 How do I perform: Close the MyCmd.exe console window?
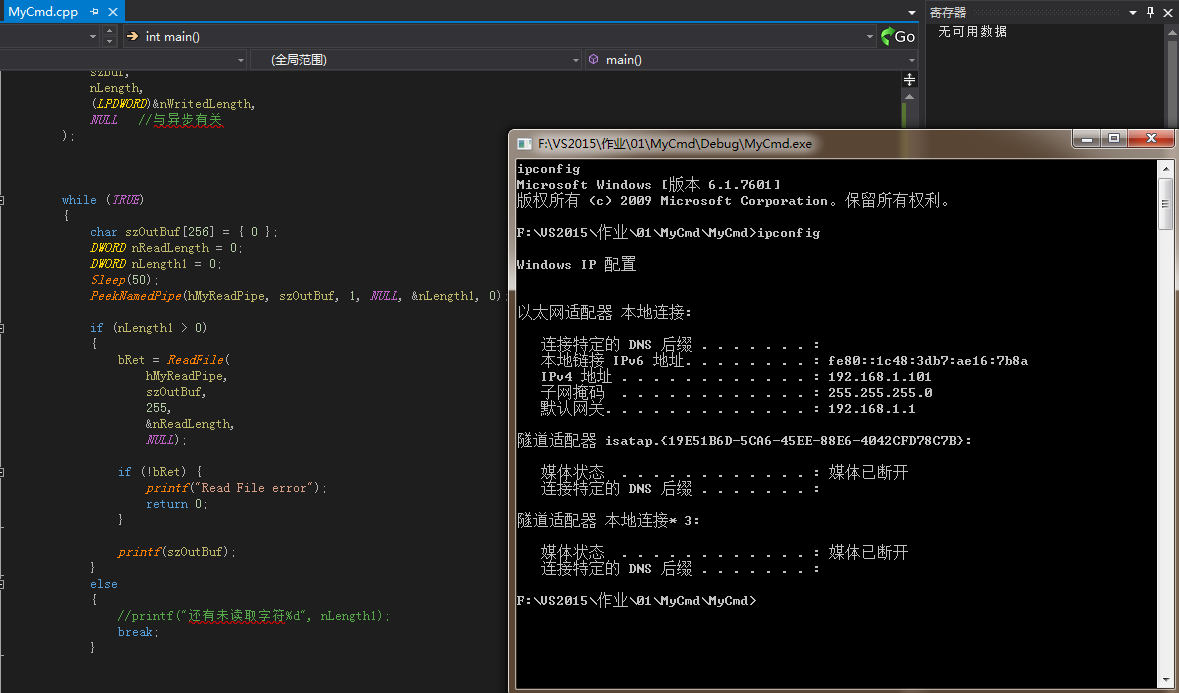tap(1150, 138)
